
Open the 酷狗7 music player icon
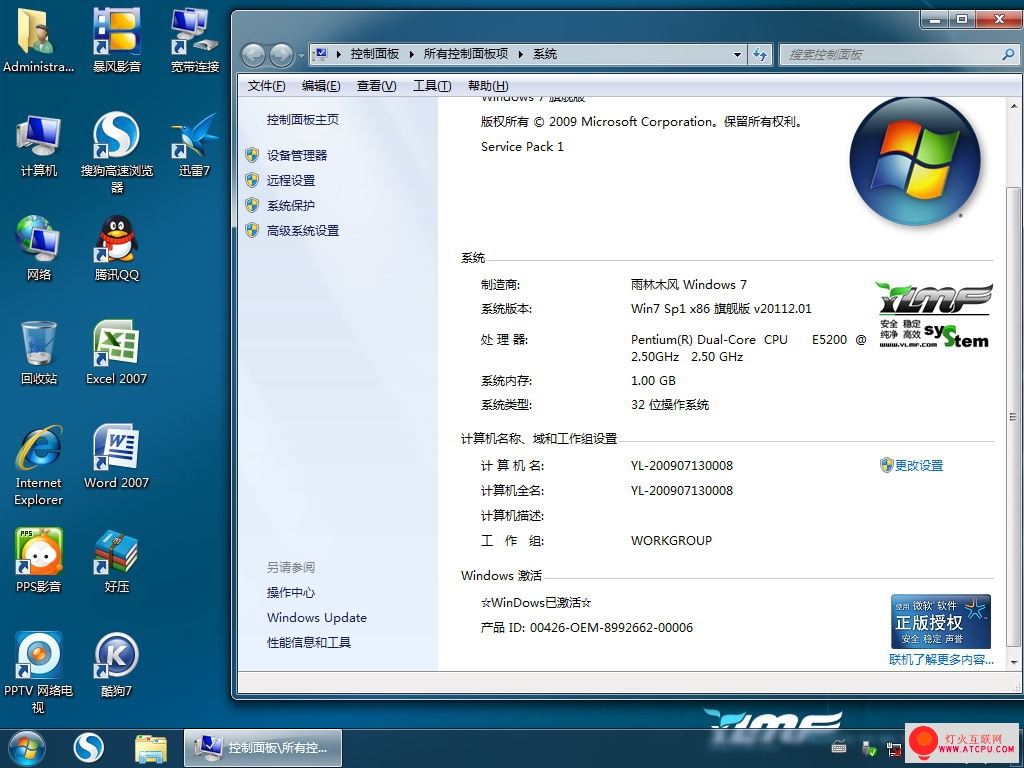pos(116,665)
